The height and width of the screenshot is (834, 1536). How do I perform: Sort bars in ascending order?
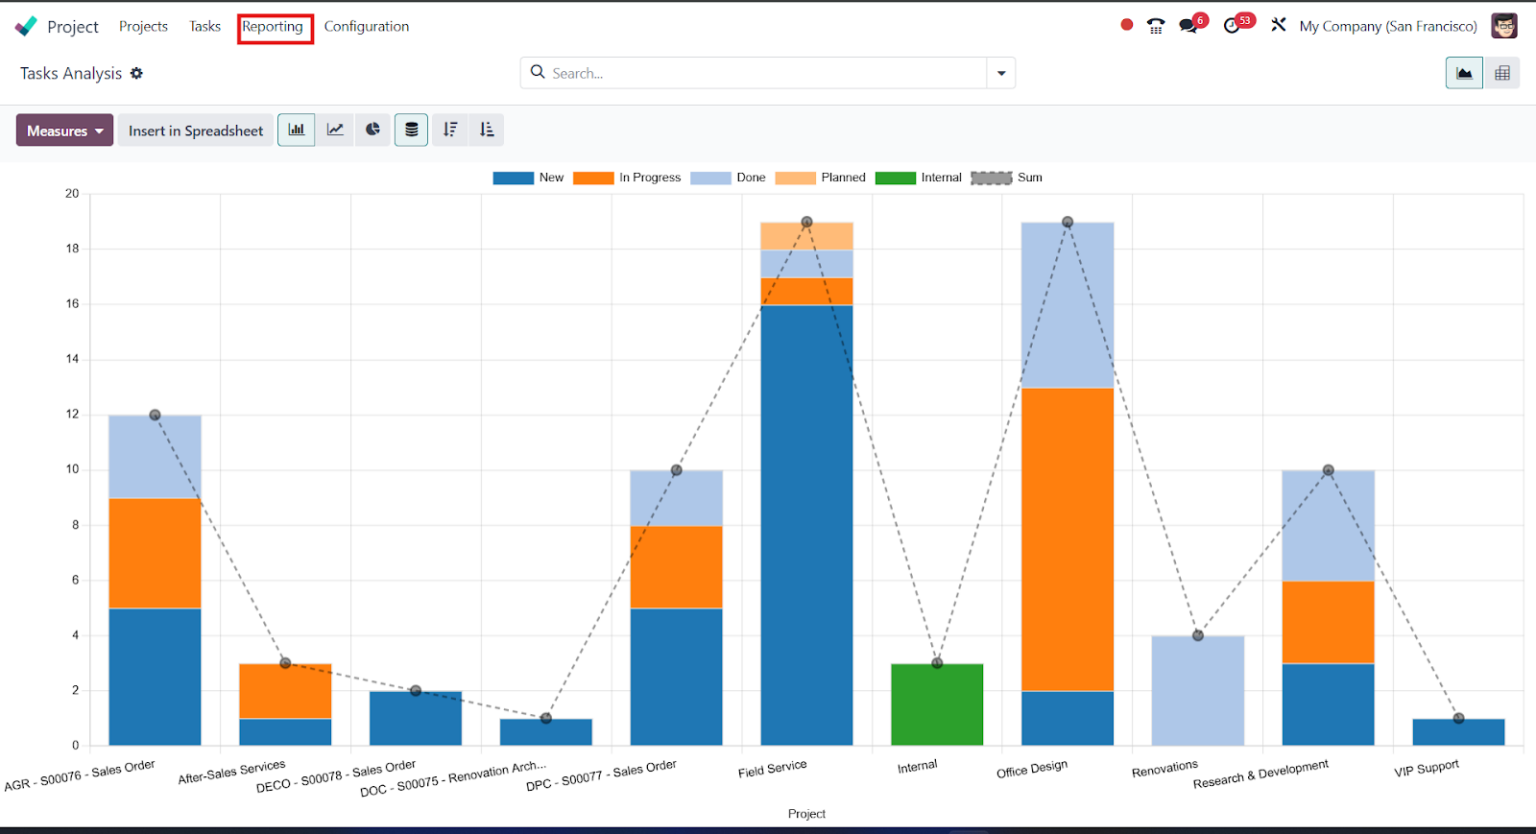[487, 129]
